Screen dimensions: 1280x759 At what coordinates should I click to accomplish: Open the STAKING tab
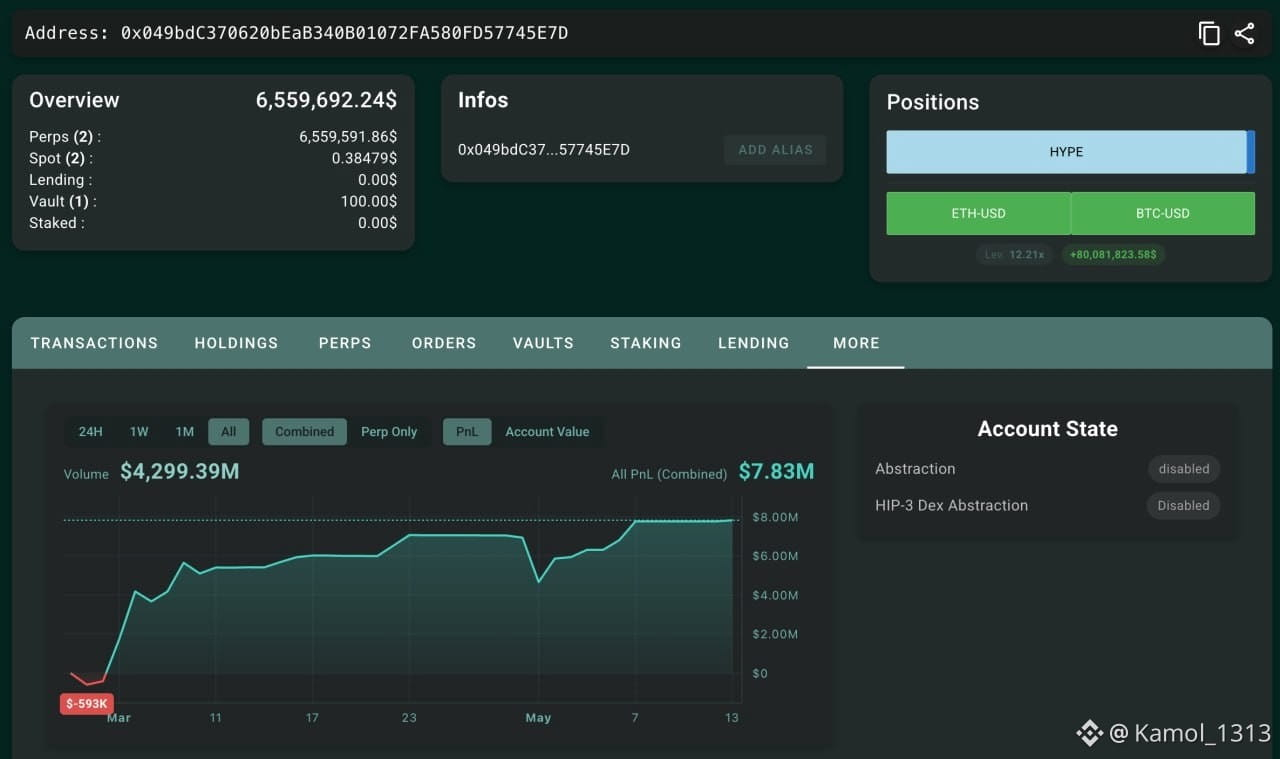point(646,343)
